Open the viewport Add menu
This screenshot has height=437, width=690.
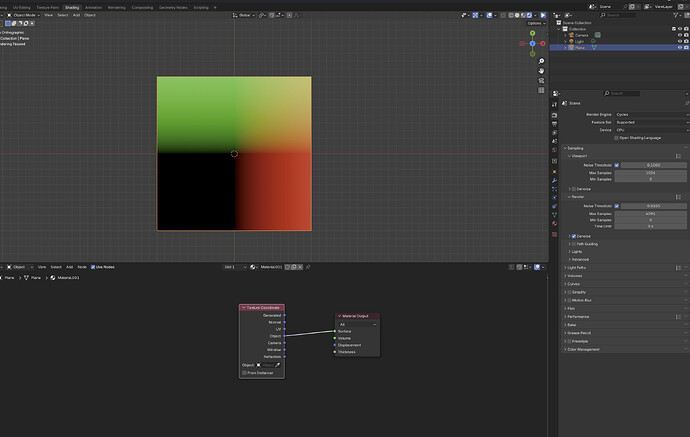pos(76,15)
